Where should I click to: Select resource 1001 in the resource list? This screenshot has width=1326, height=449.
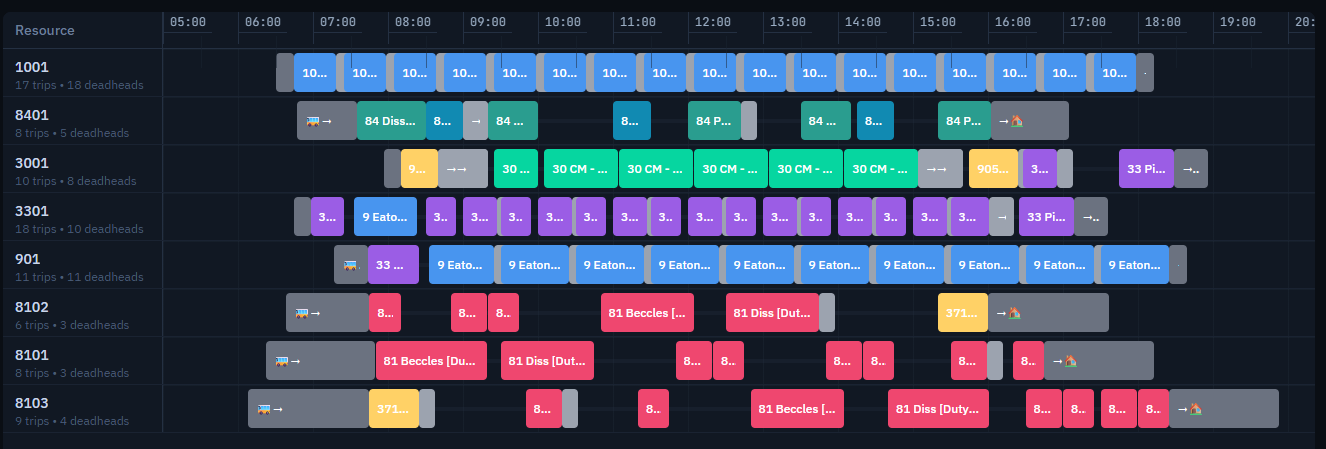tap(32, 67)
